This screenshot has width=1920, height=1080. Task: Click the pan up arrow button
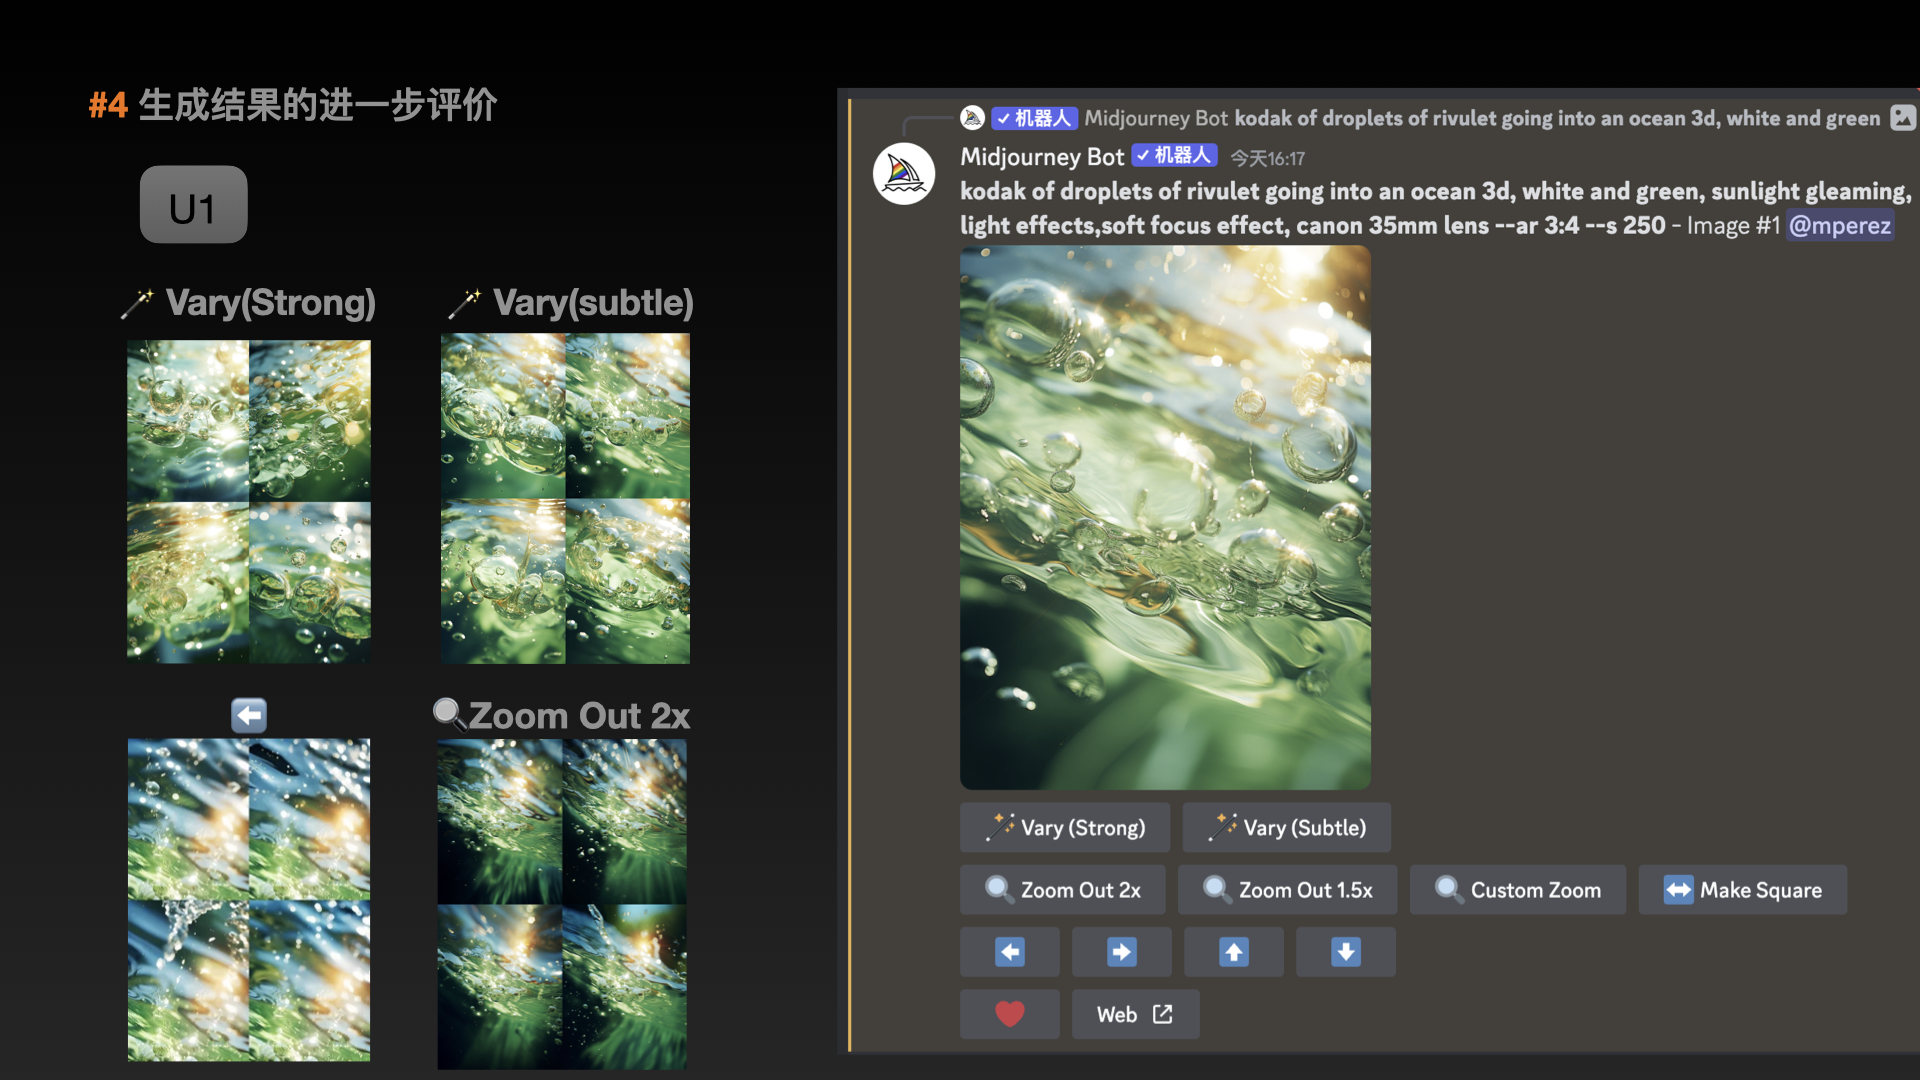coord(1234,952)
